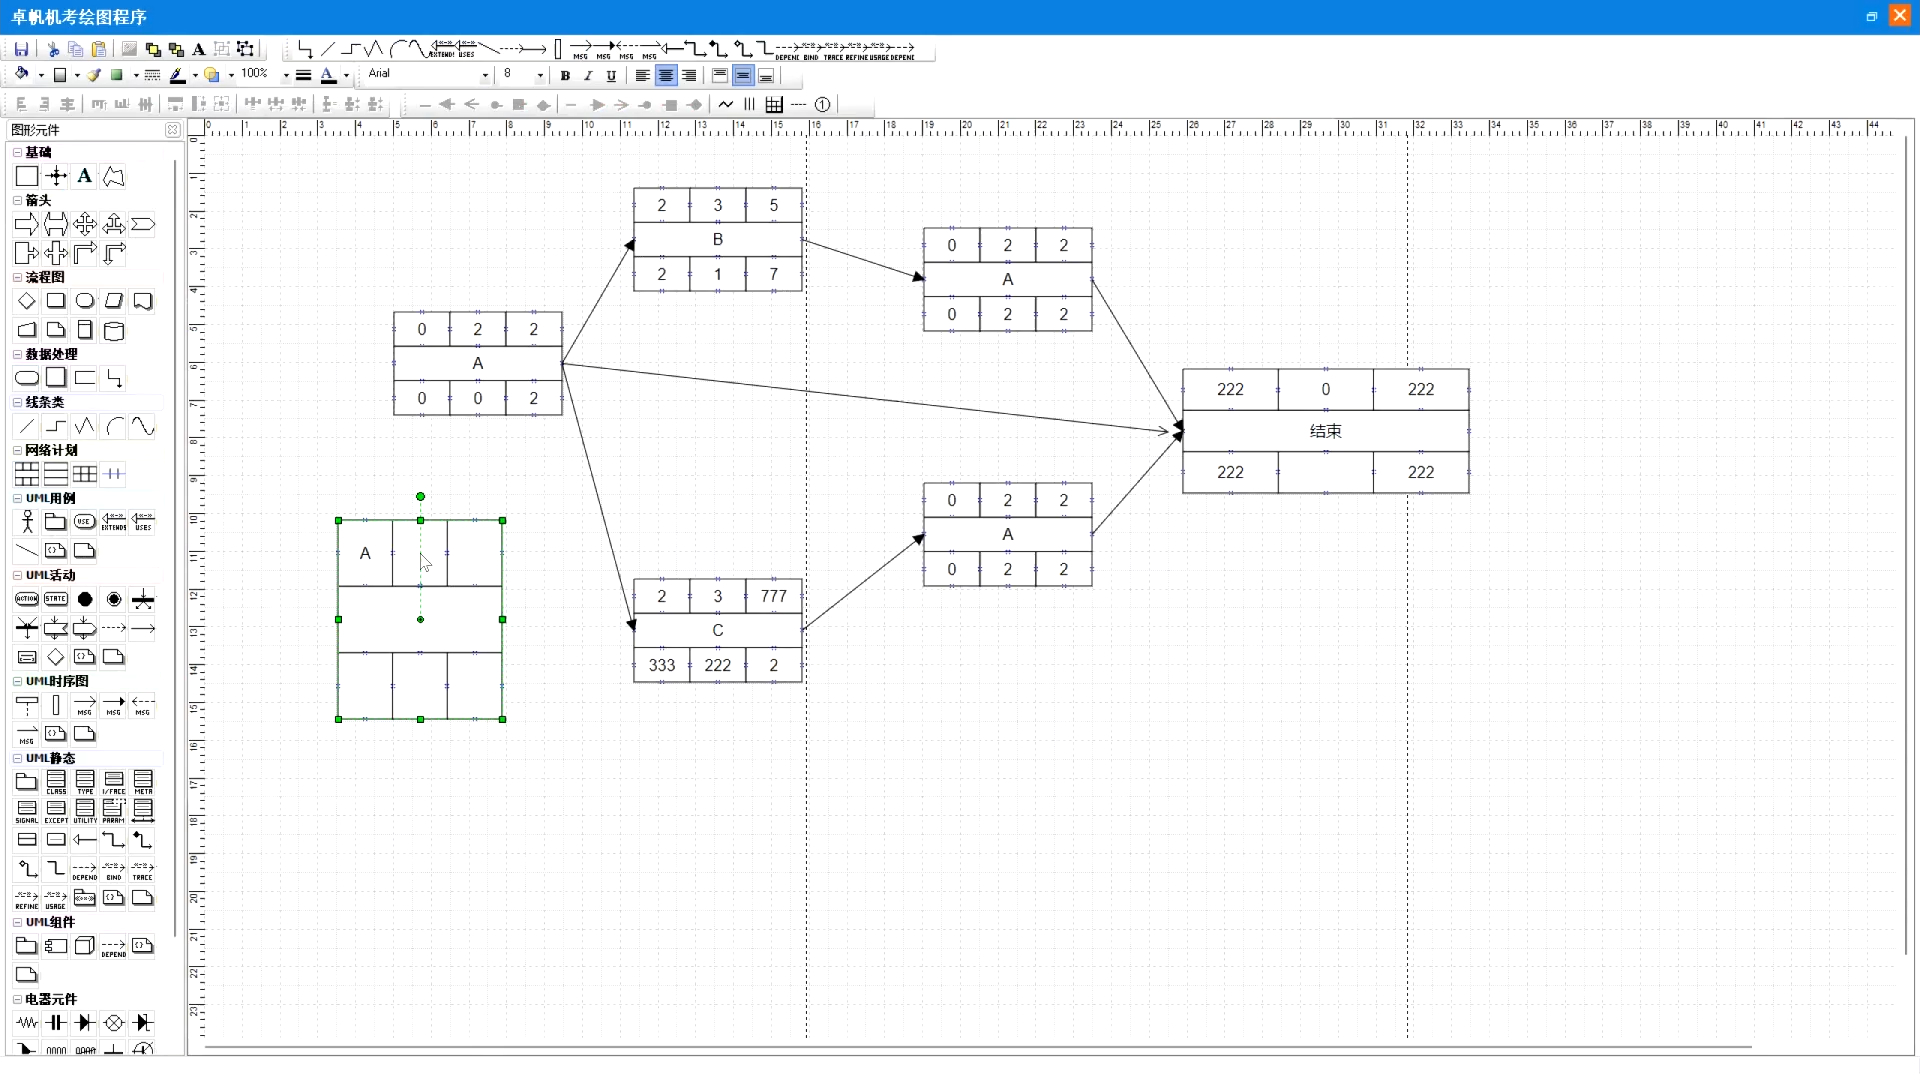This screenshot has height=1080, width=1920.
Task: Choose the zigzag line in 线条类
Action: click(85, 427)
